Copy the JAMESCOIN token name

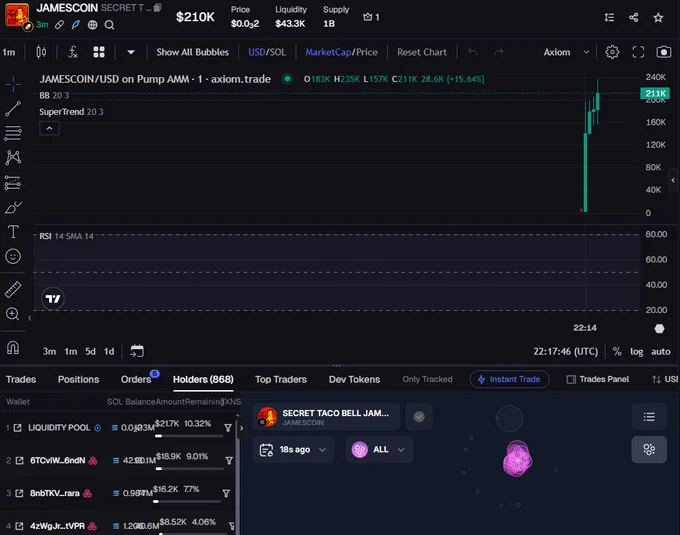157,7
